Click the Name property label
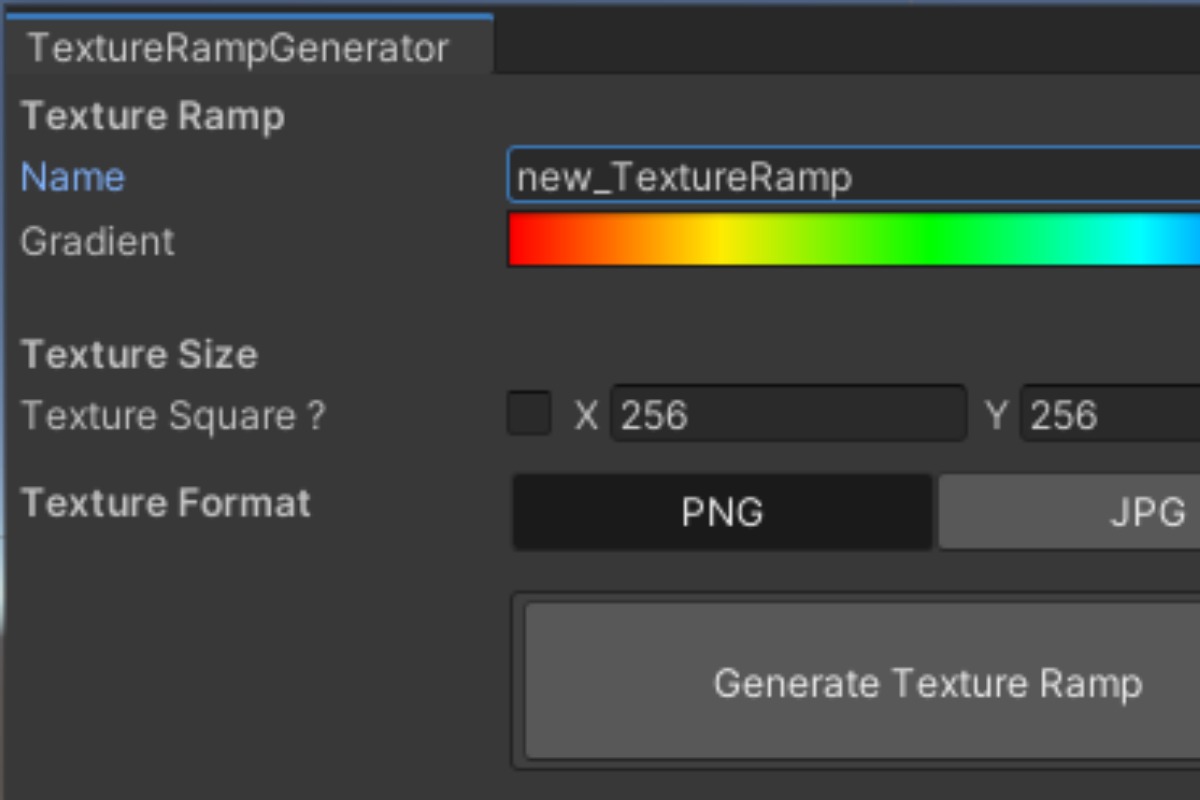 pos(73,178)
